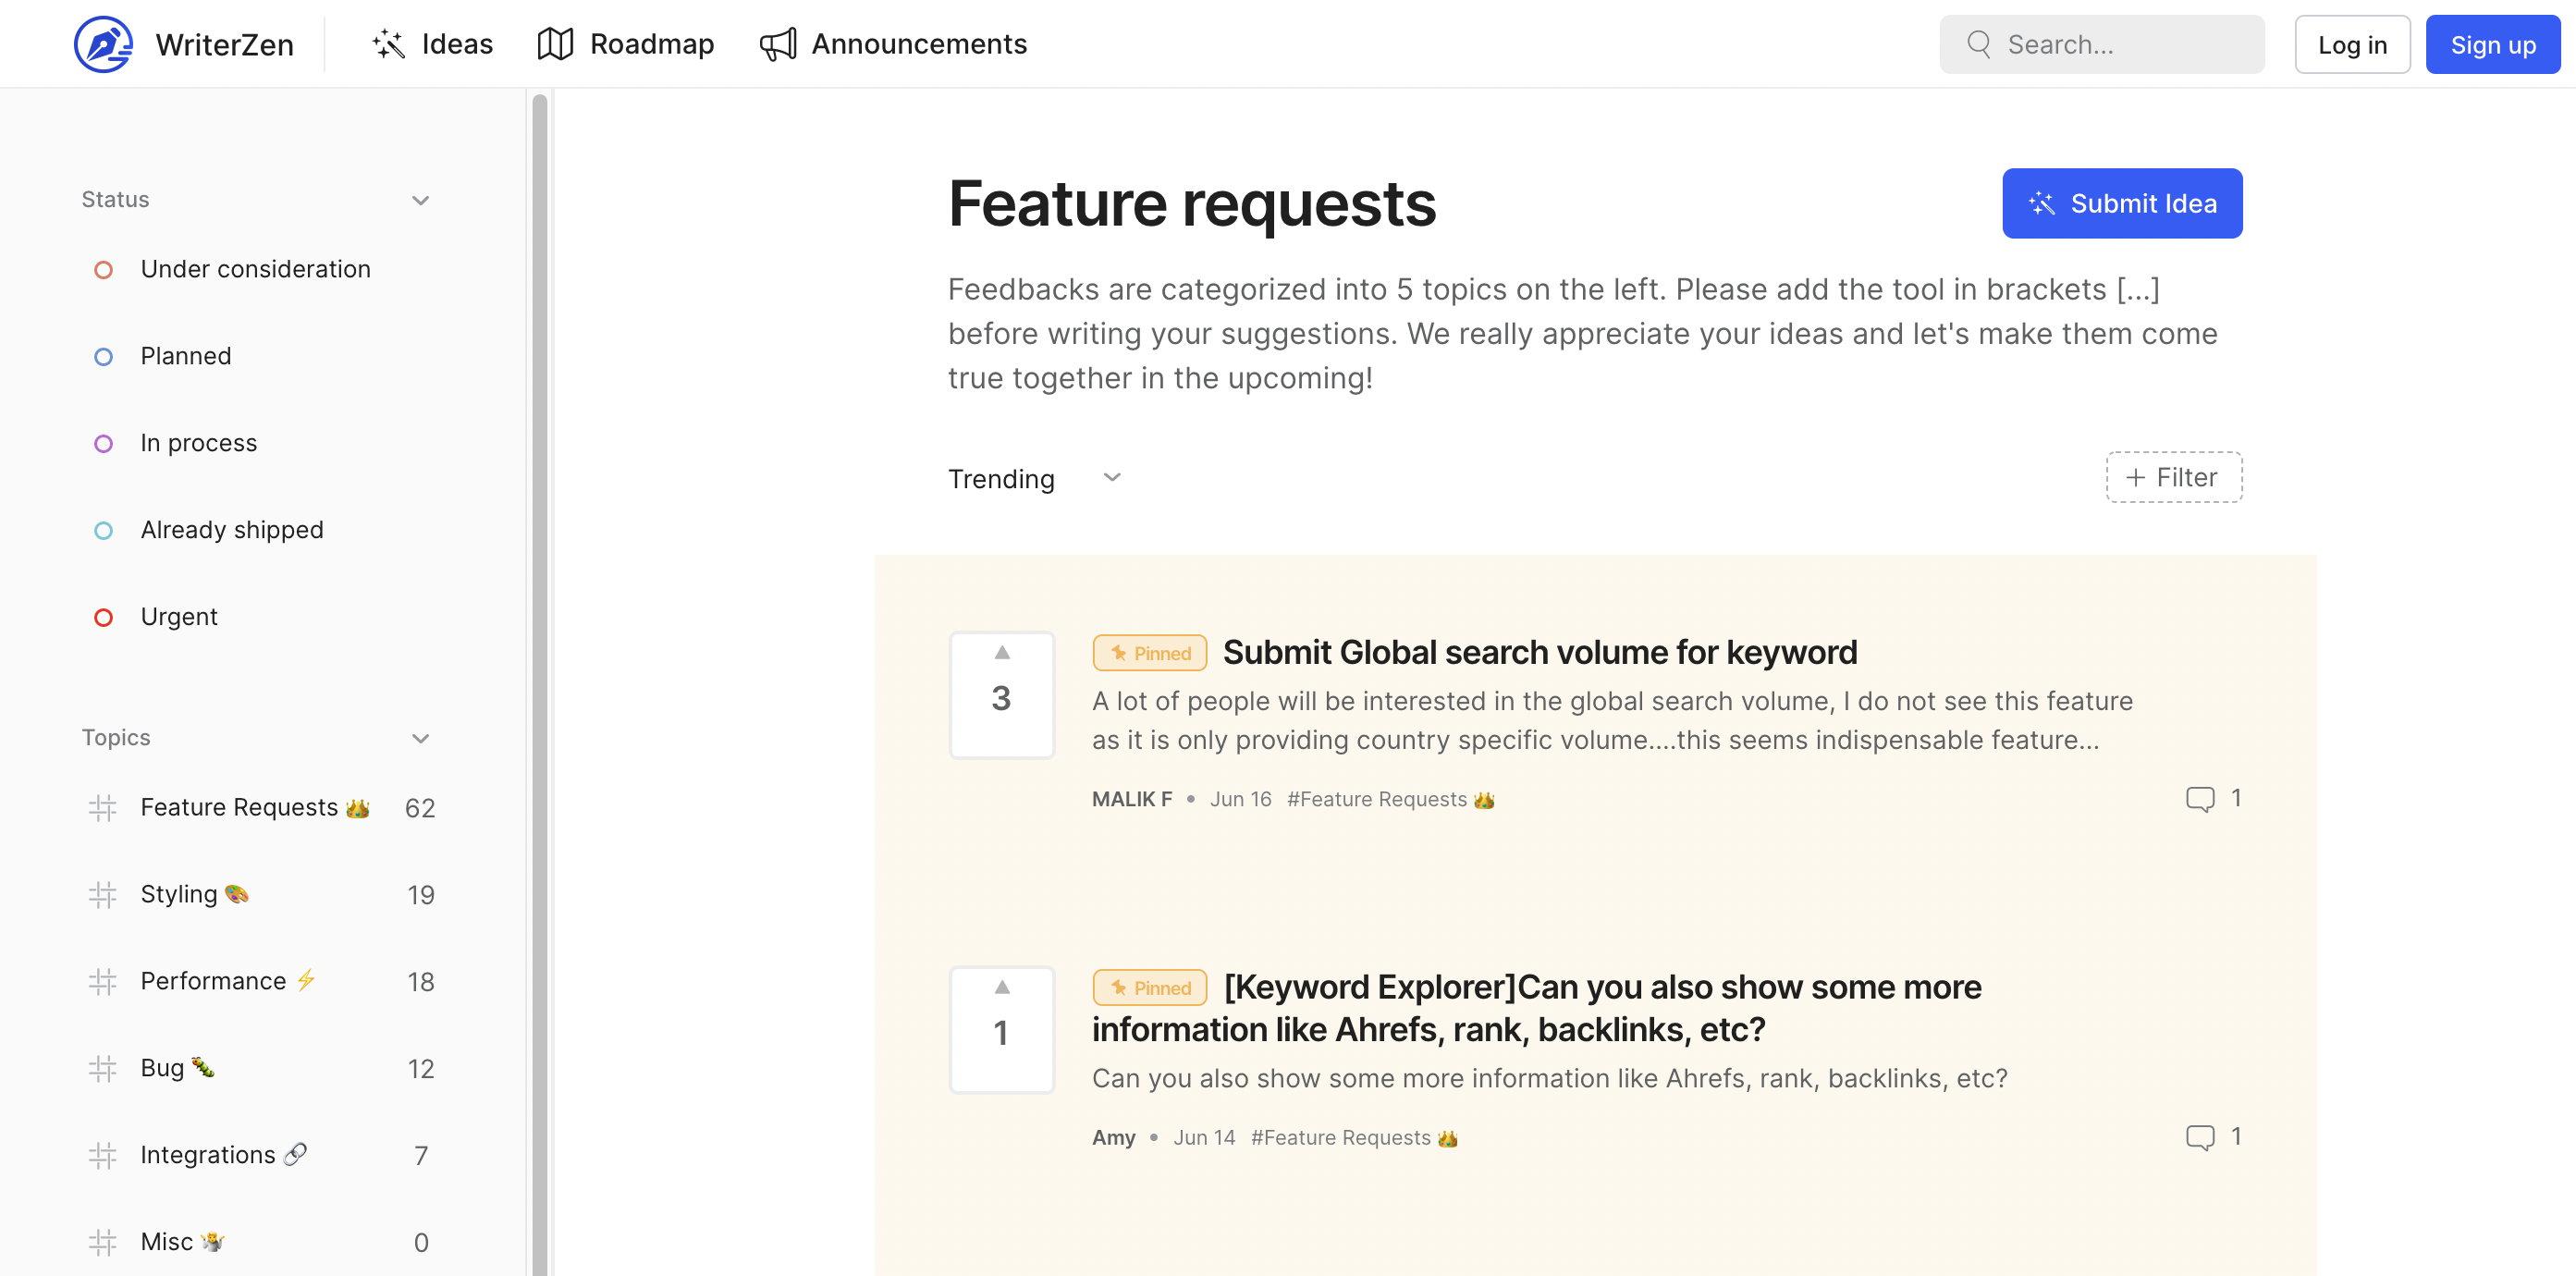The height and width of the screenshot is (1276, 2576).
Task: Click the In process purple status circle
Action: (103, 443)
